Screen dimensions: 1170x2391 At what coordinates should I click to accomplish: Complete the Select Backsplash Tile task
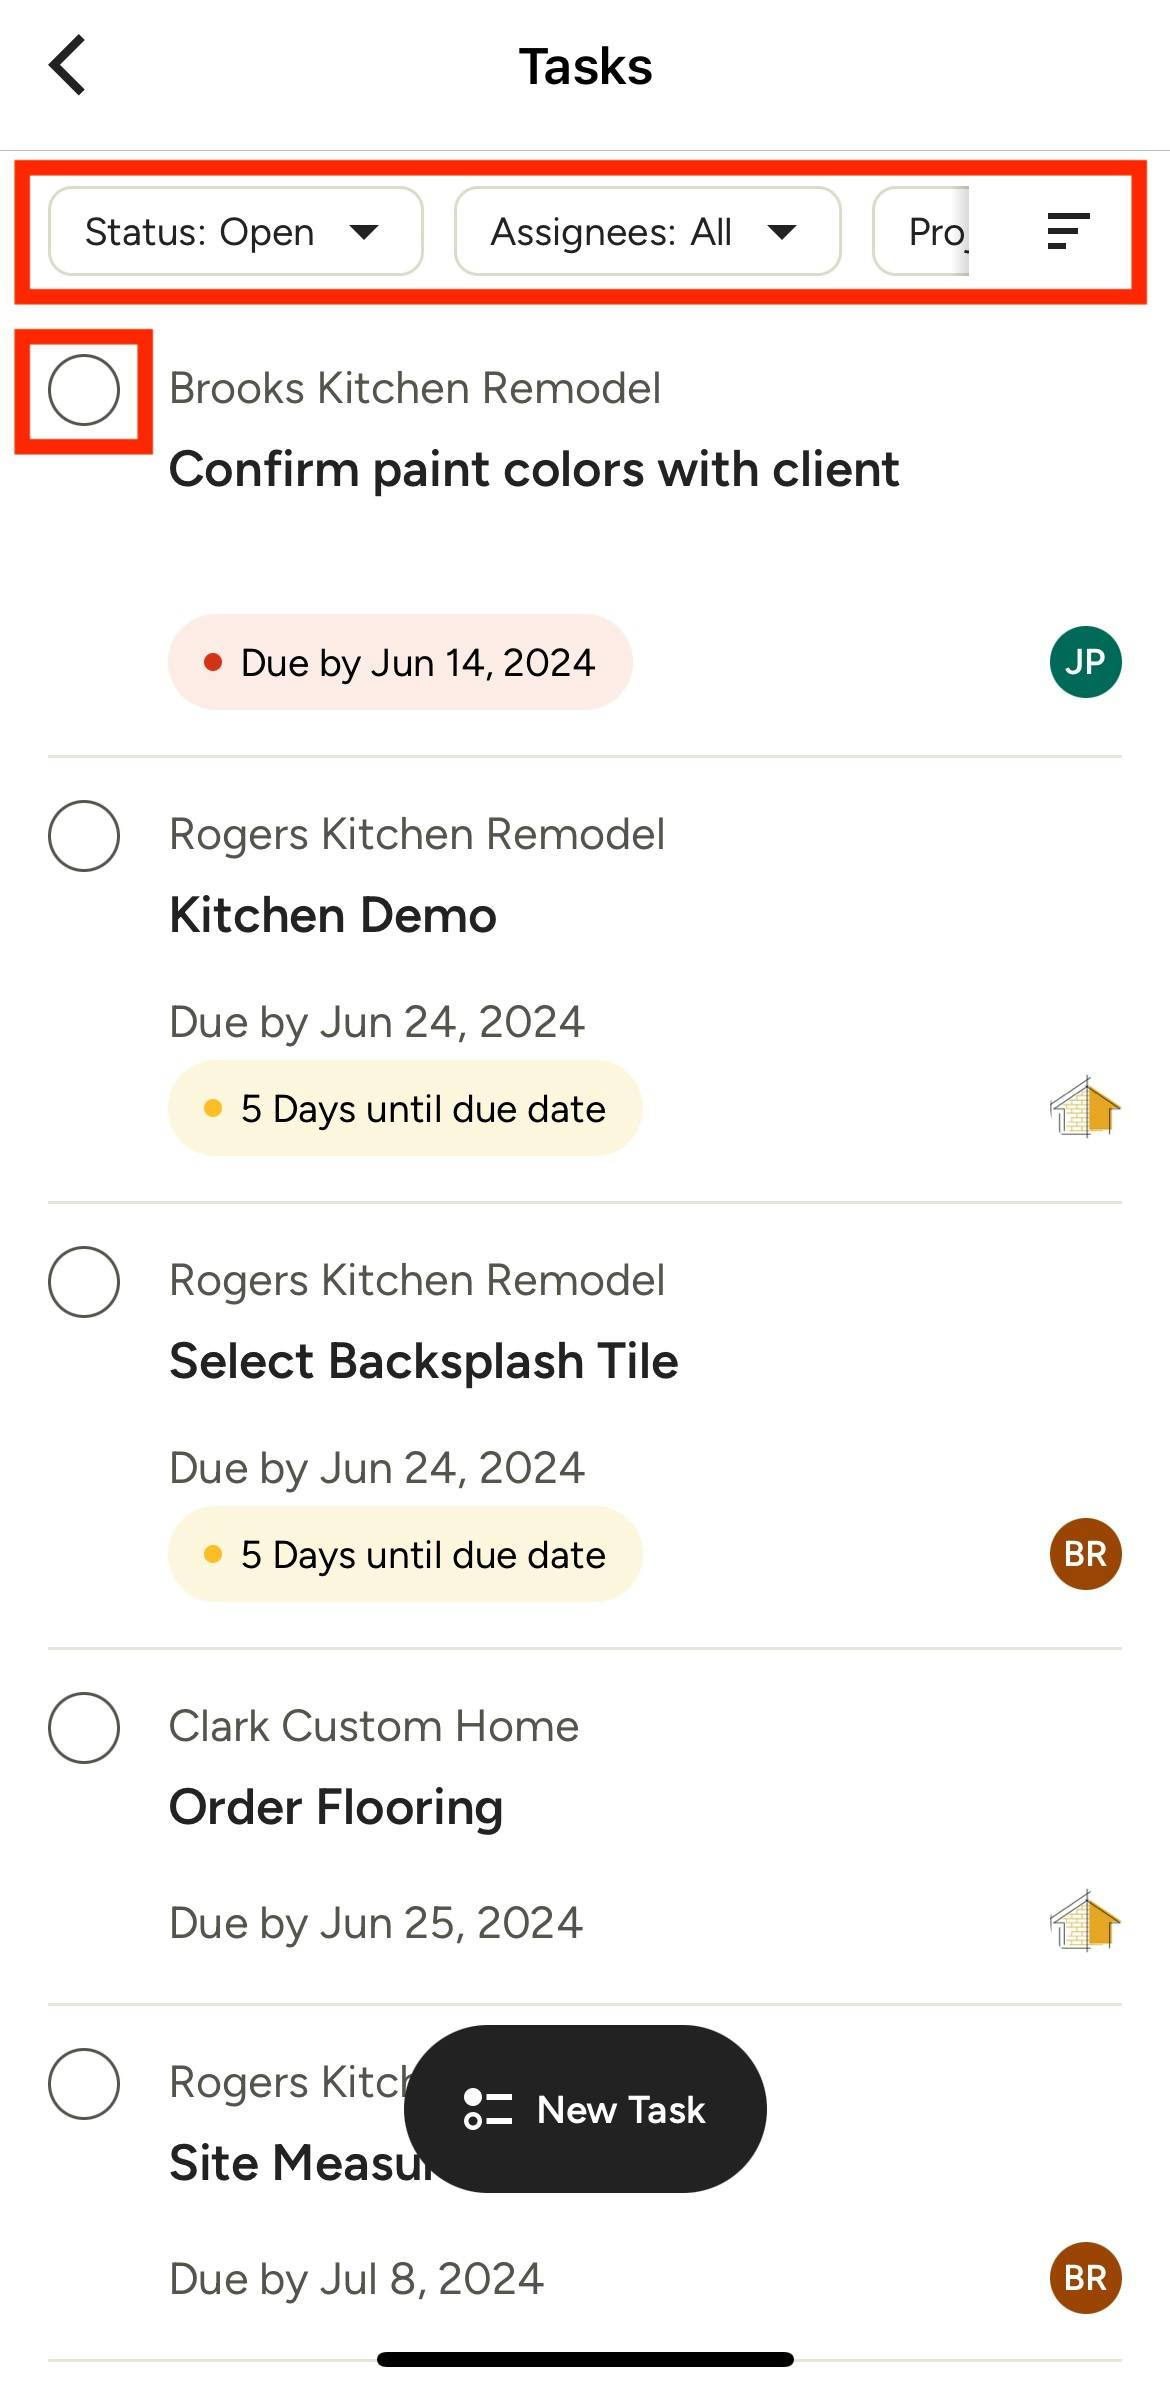pyautogui.click(x=84, y=1282)
